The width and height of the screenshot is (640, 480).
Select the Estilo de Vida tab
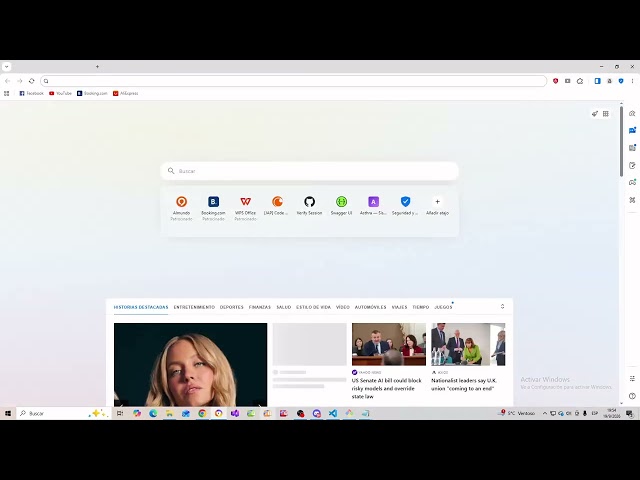click(313, 307)
